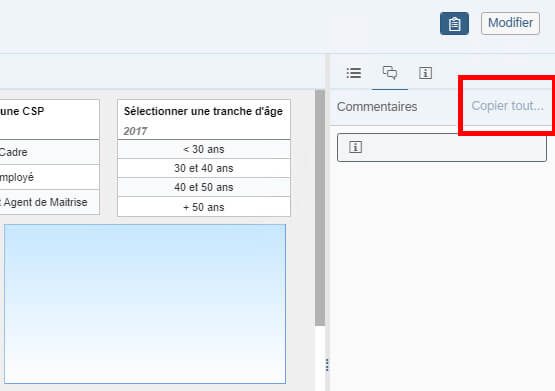The image size is (555, 391).
Task: Click the Modifier button
Action: coord(510,23)
